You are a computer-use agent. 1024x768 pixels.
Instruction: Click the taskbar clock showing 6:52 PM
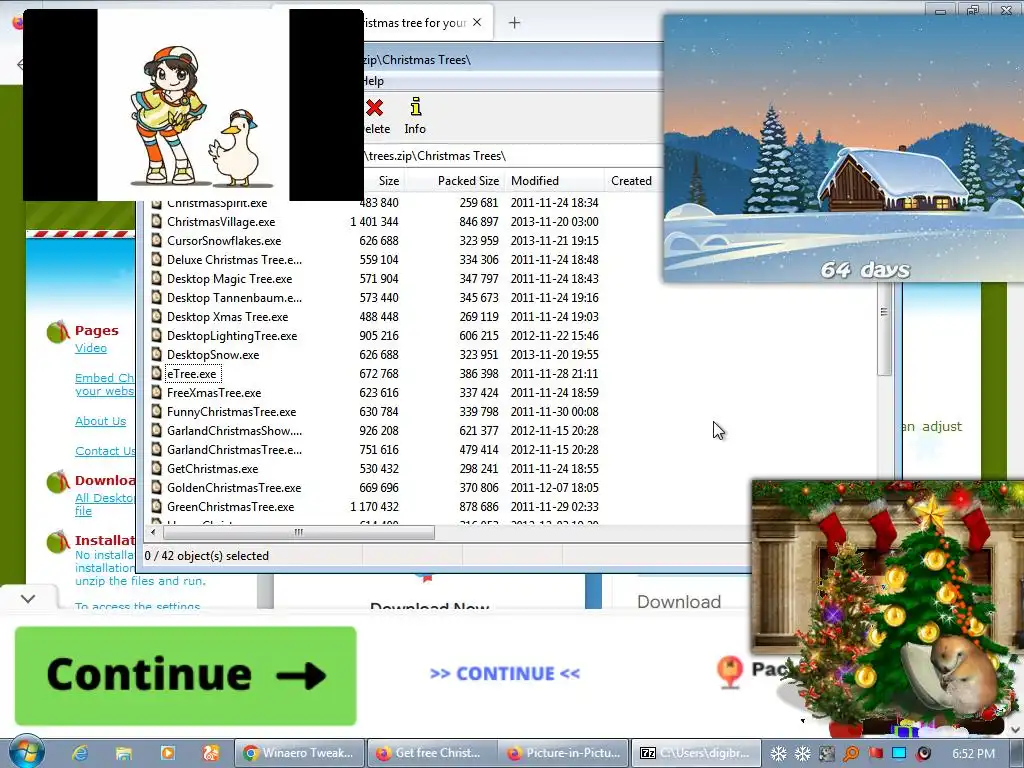[x=973, y=754]
